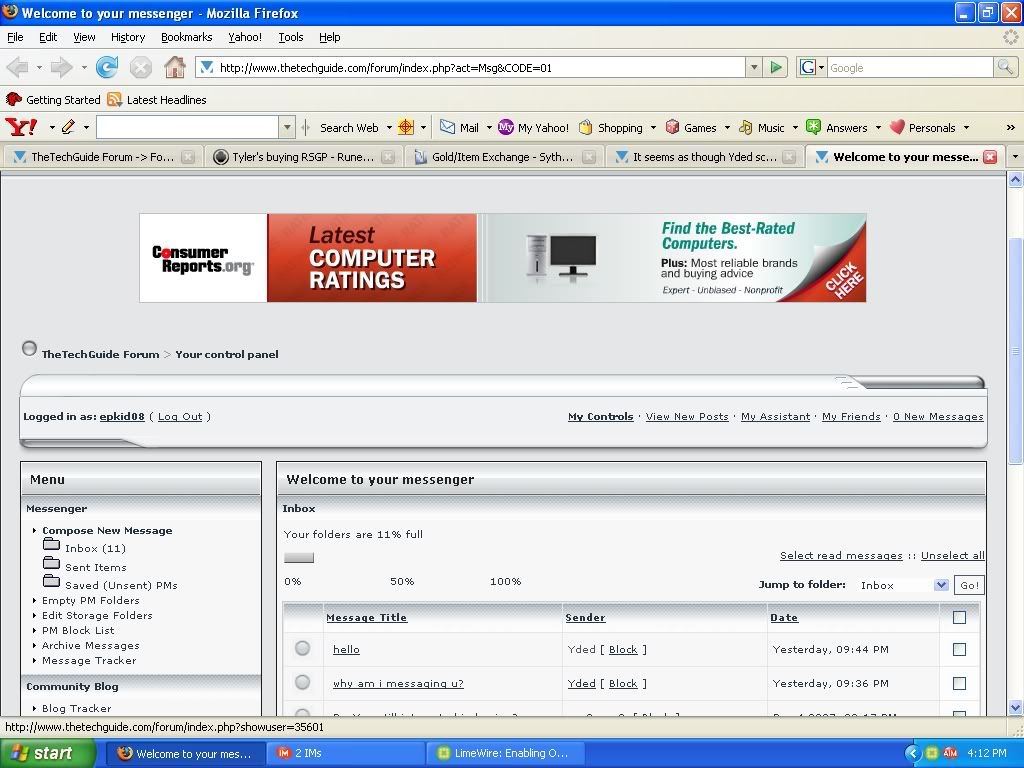The image size is (1024, 768).
Task: Expand the URL bar history dropdown
Action: pyautogui.click(x=754, y=68)
